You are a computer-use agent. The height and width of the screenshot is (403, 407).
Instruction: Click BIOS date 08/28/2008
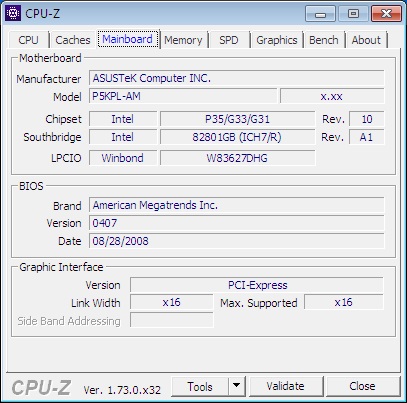(x=237, y=241)
